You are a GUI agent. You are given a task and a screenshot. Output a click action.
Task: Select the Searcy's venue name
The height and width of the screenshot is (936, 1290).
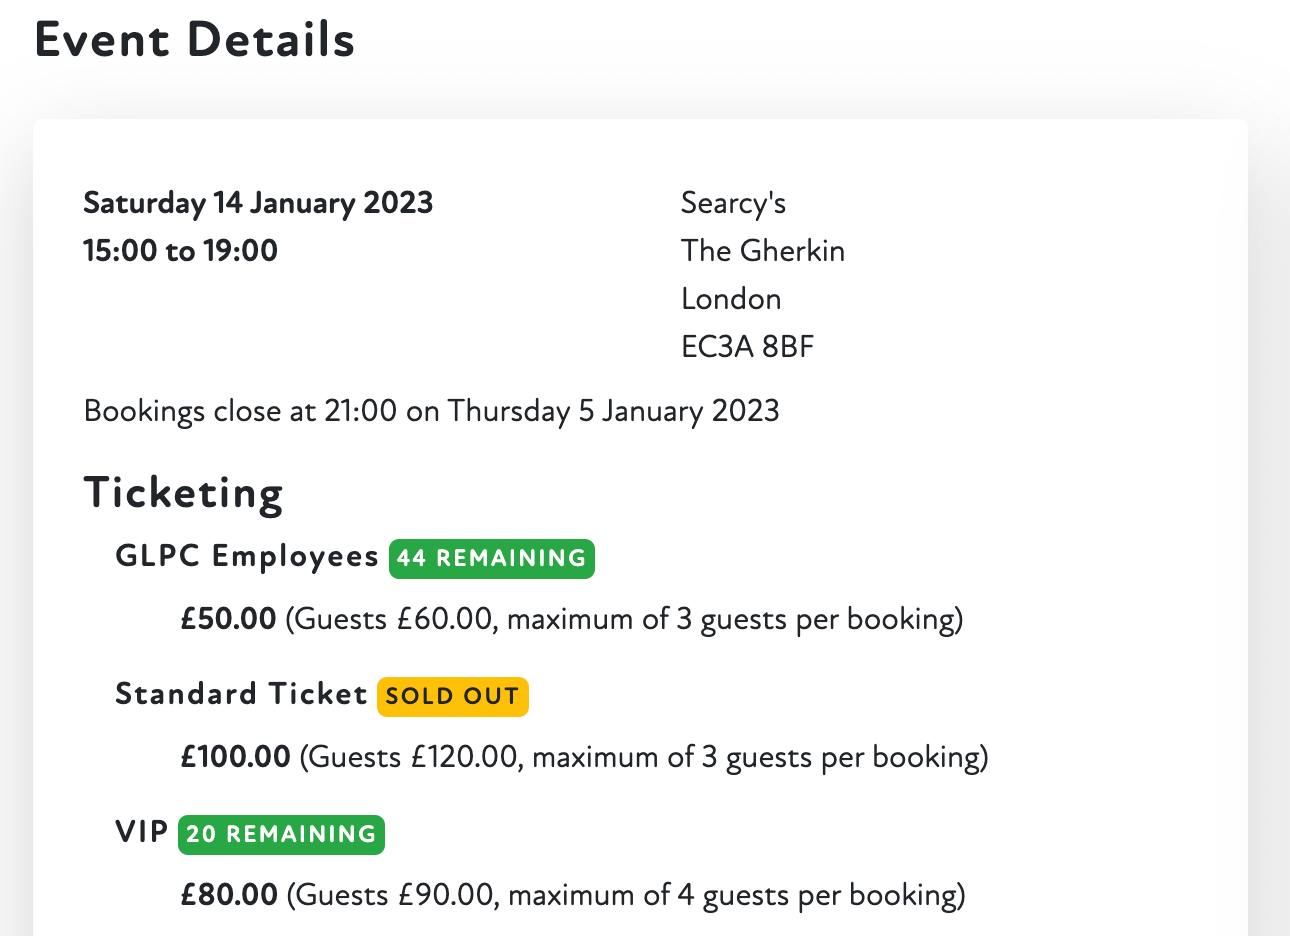733,203
